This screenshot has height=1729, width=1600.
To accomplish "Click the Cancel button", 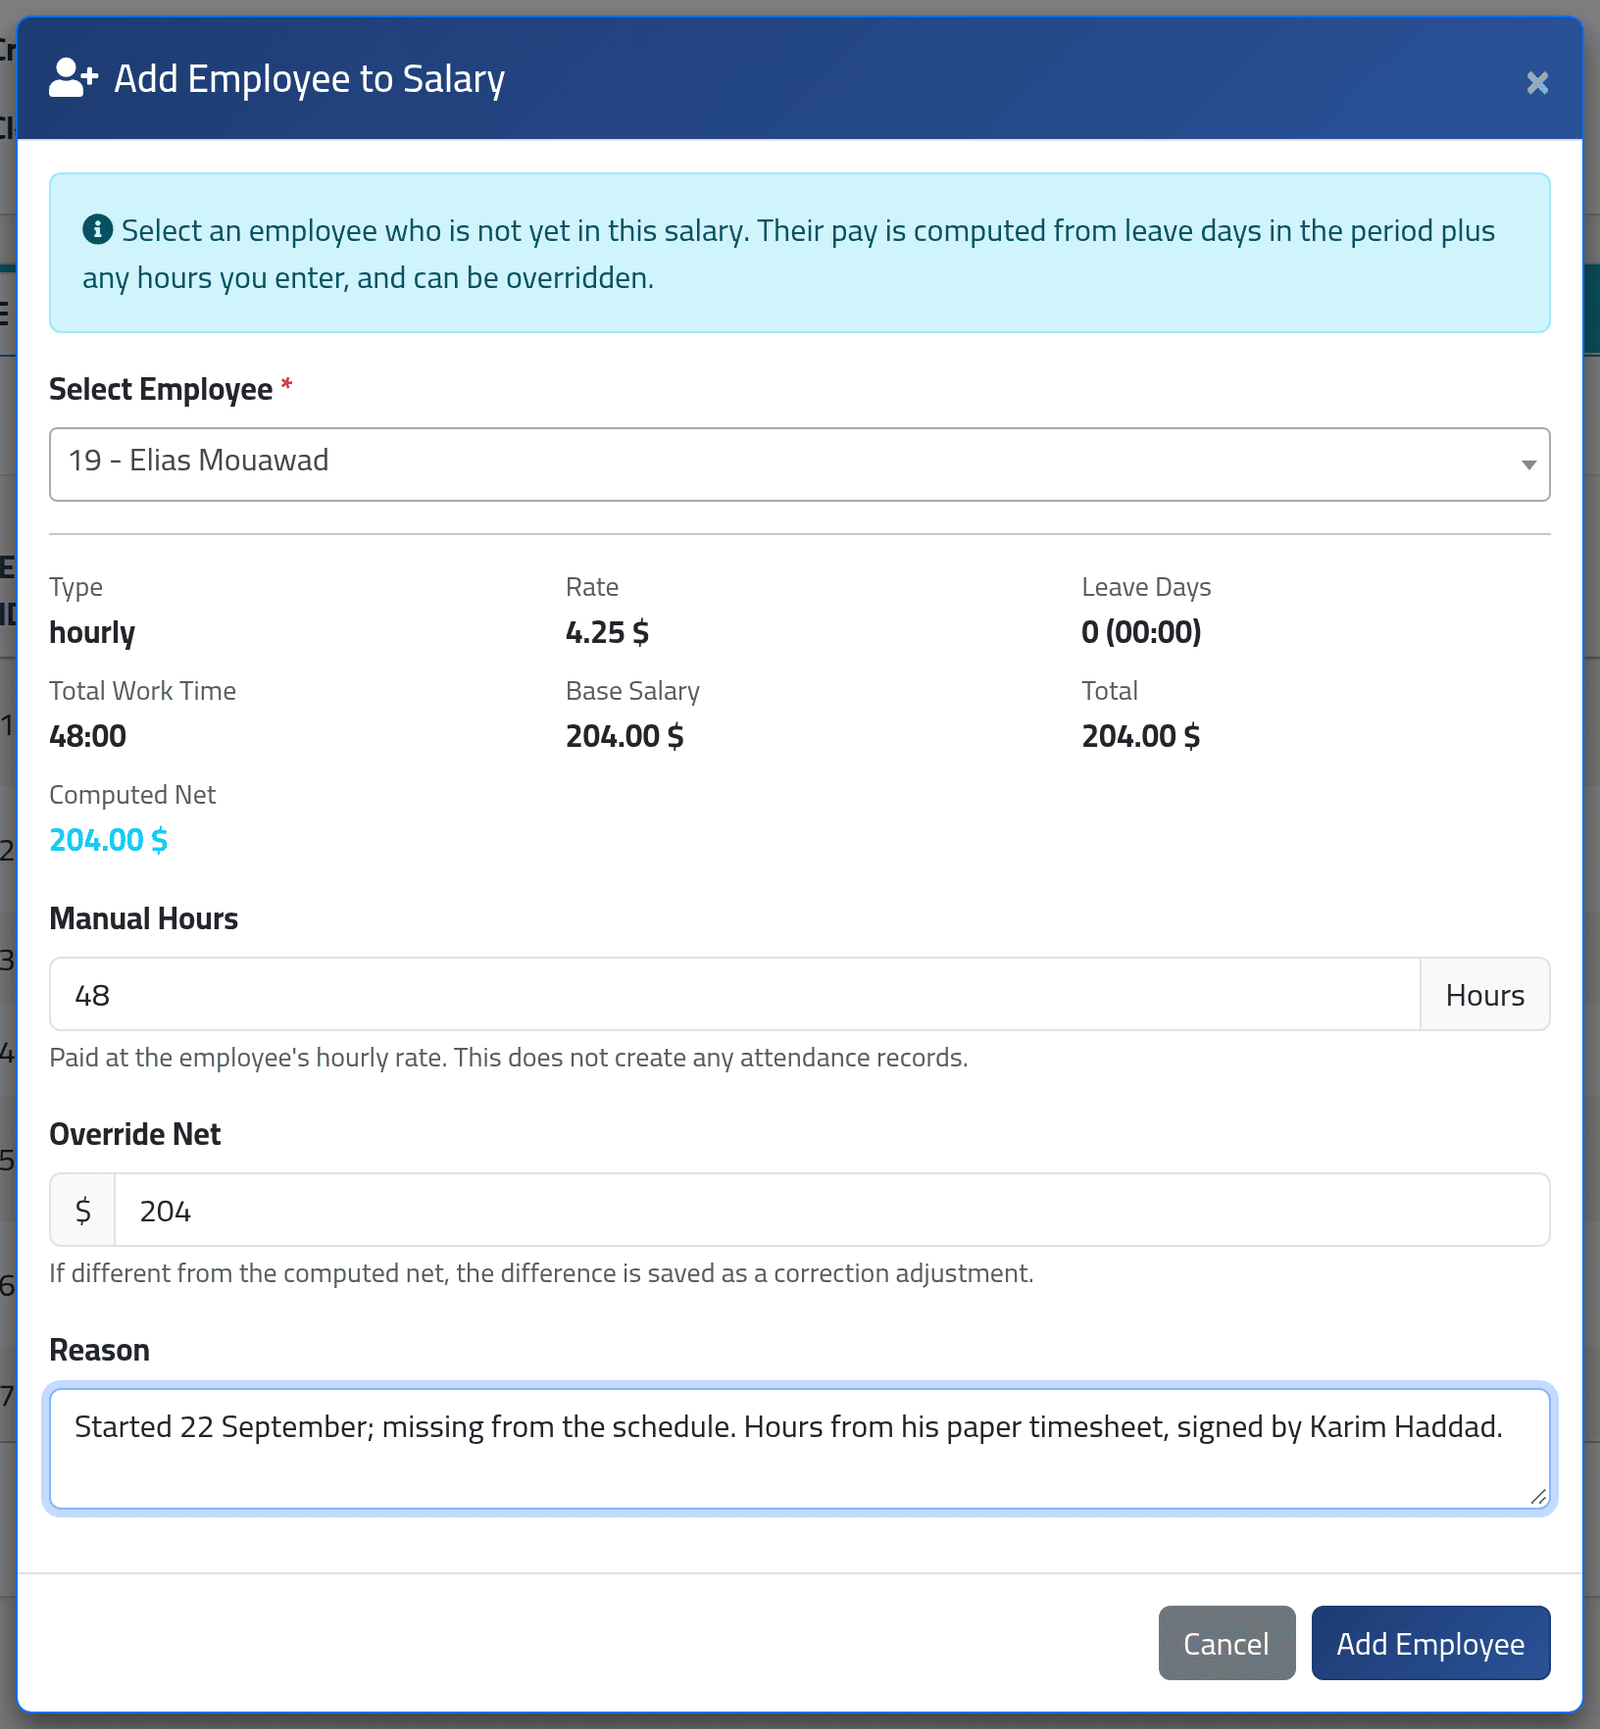I will (x=1226, y=1643).
